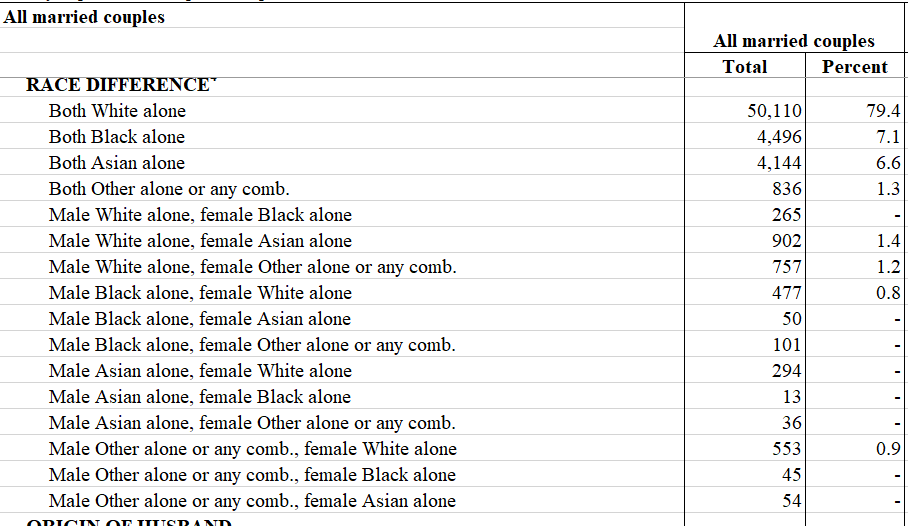The width and height of the screenshot is (908, 526).
Task: Select the total cell showing 836
Action: (x=786, y=189)
